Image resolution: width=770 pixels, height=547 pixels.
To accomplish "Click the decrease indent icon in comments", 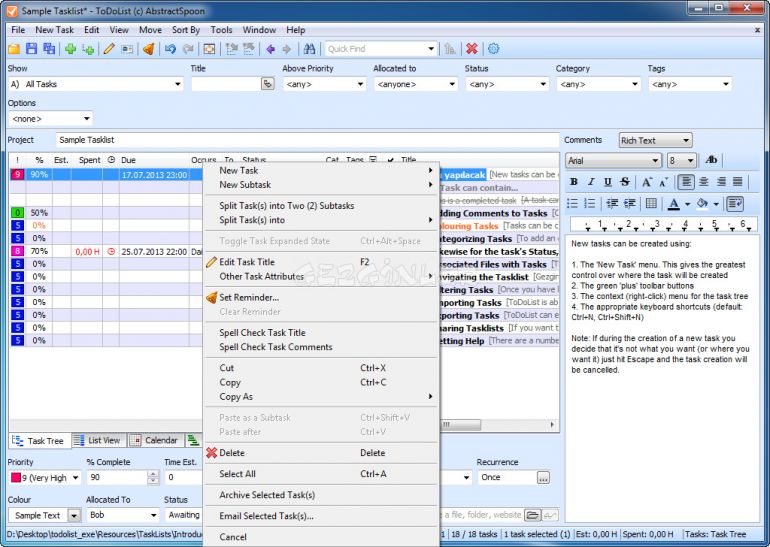I will click(612, 203).
